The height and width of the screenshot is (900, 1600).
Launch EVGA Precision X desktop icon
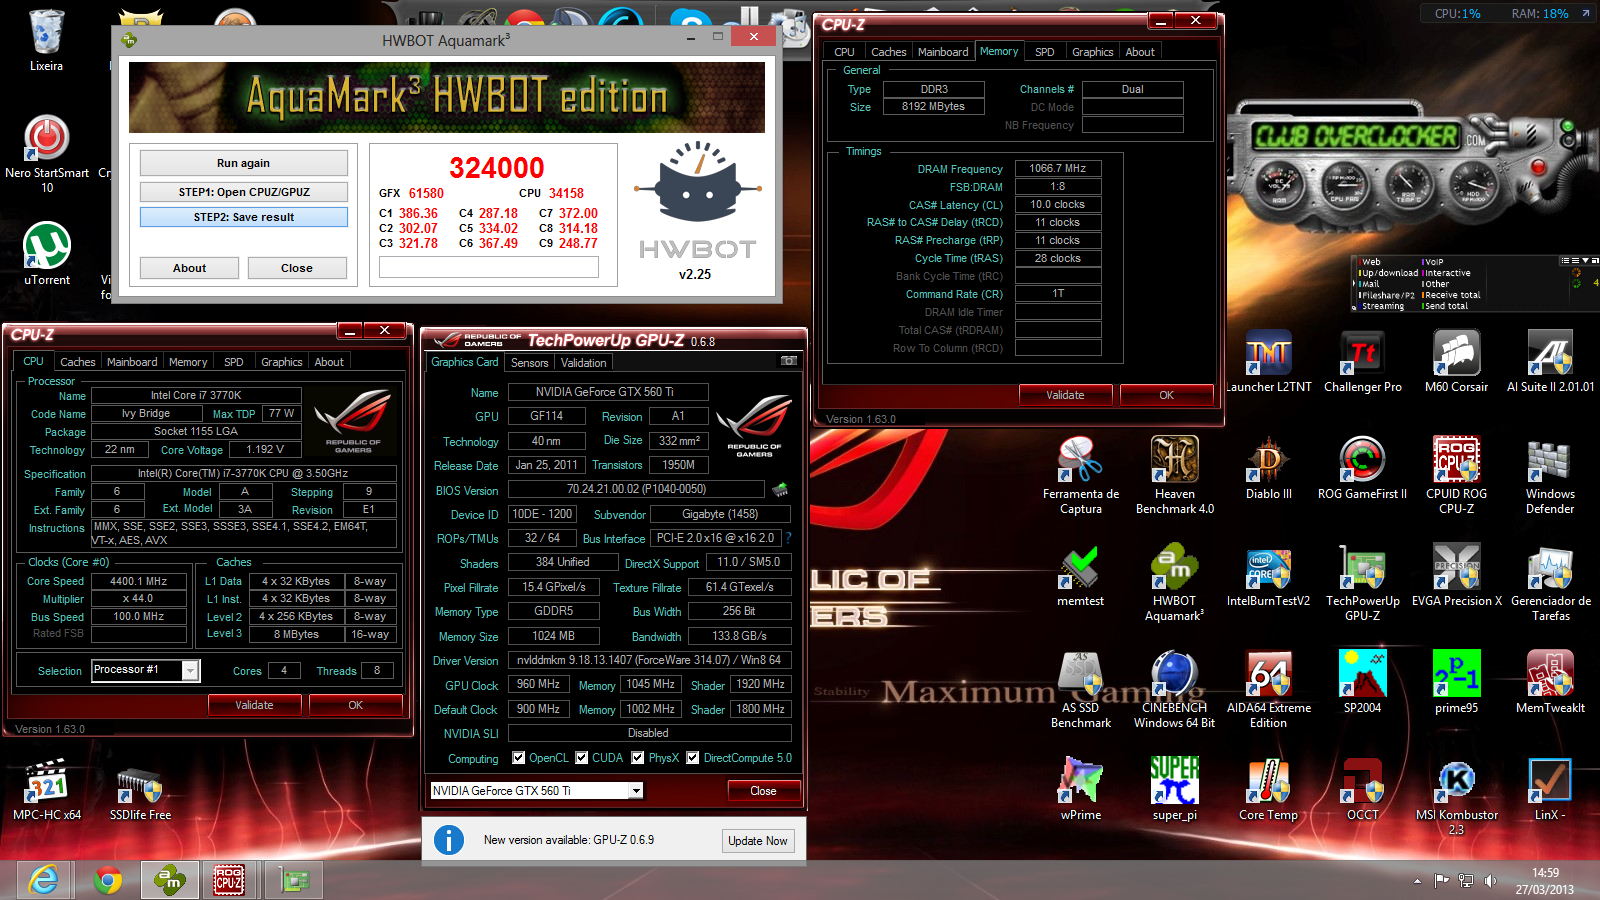point(1457,576)
